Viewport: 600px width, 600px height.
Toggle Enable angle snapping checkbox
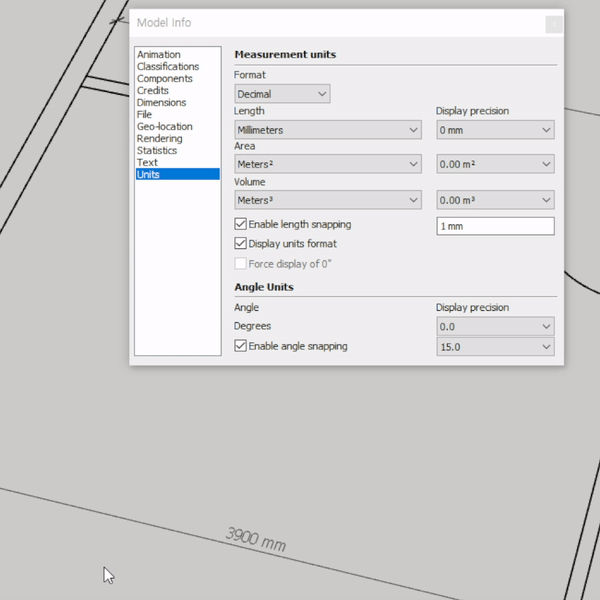click(240, 346)
